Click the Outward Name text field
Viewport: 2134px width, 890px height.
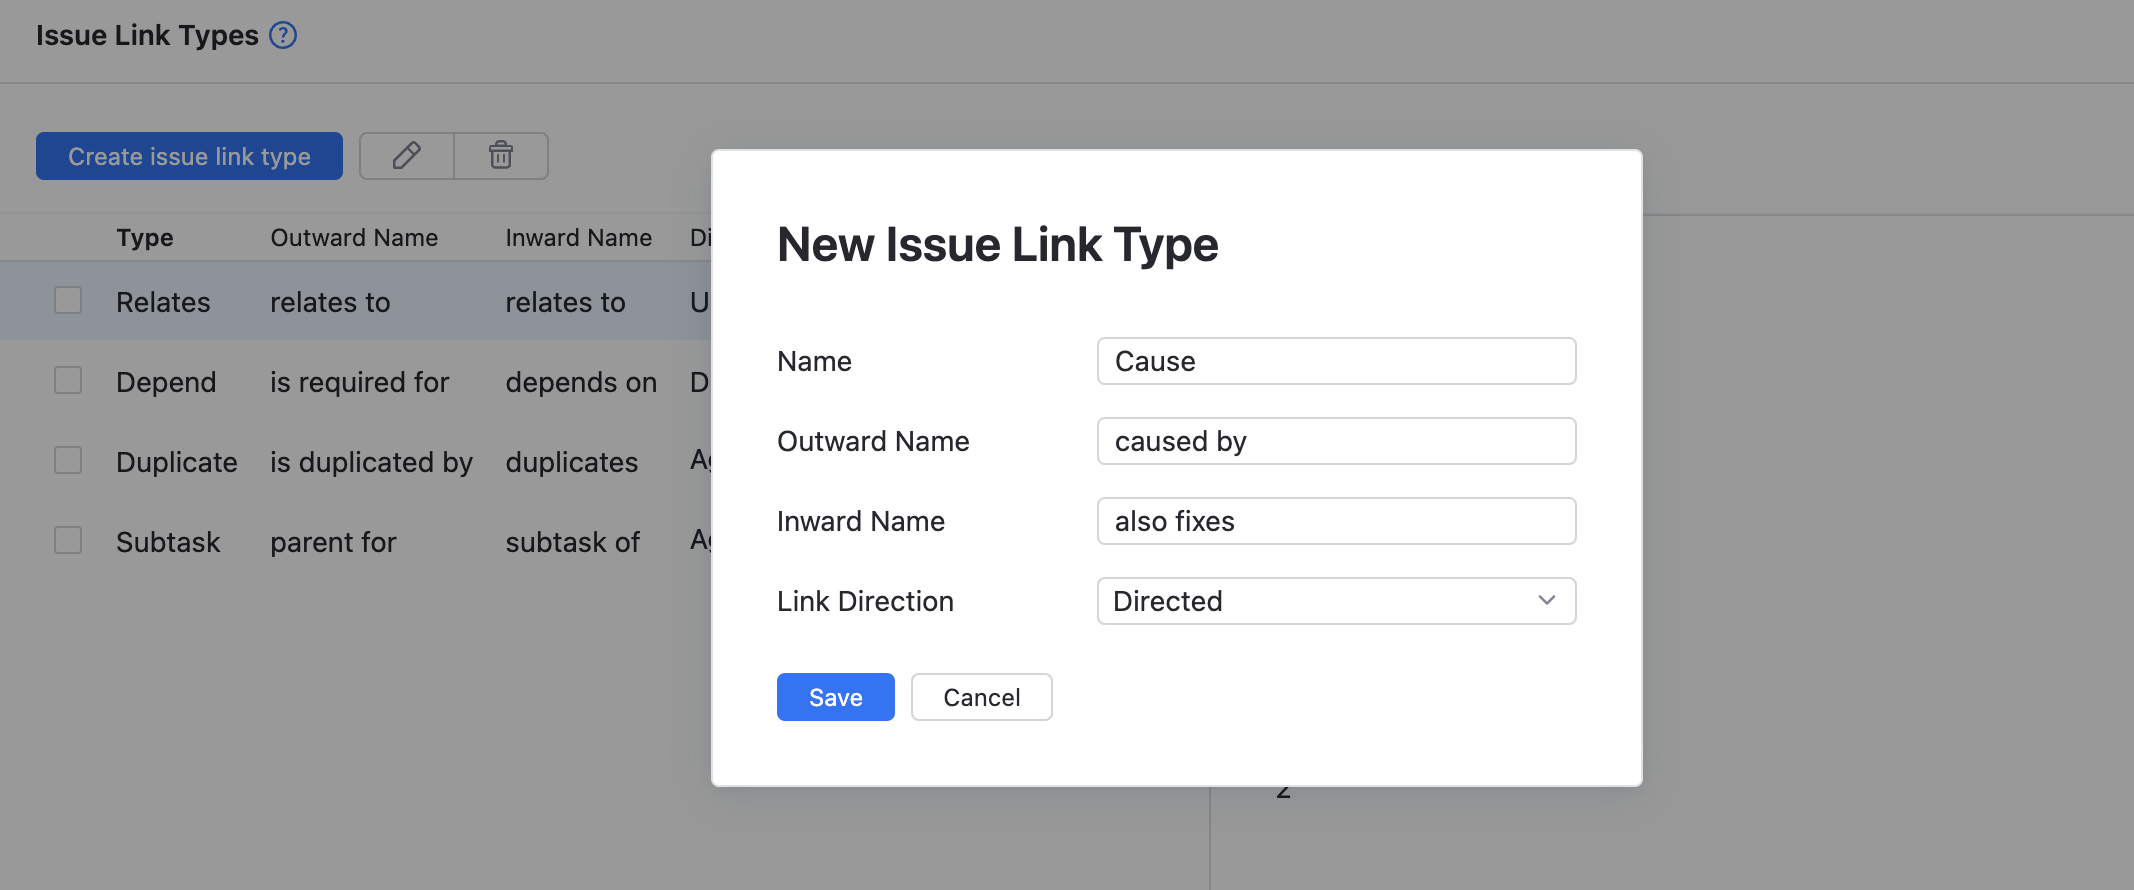point(1335,441)
